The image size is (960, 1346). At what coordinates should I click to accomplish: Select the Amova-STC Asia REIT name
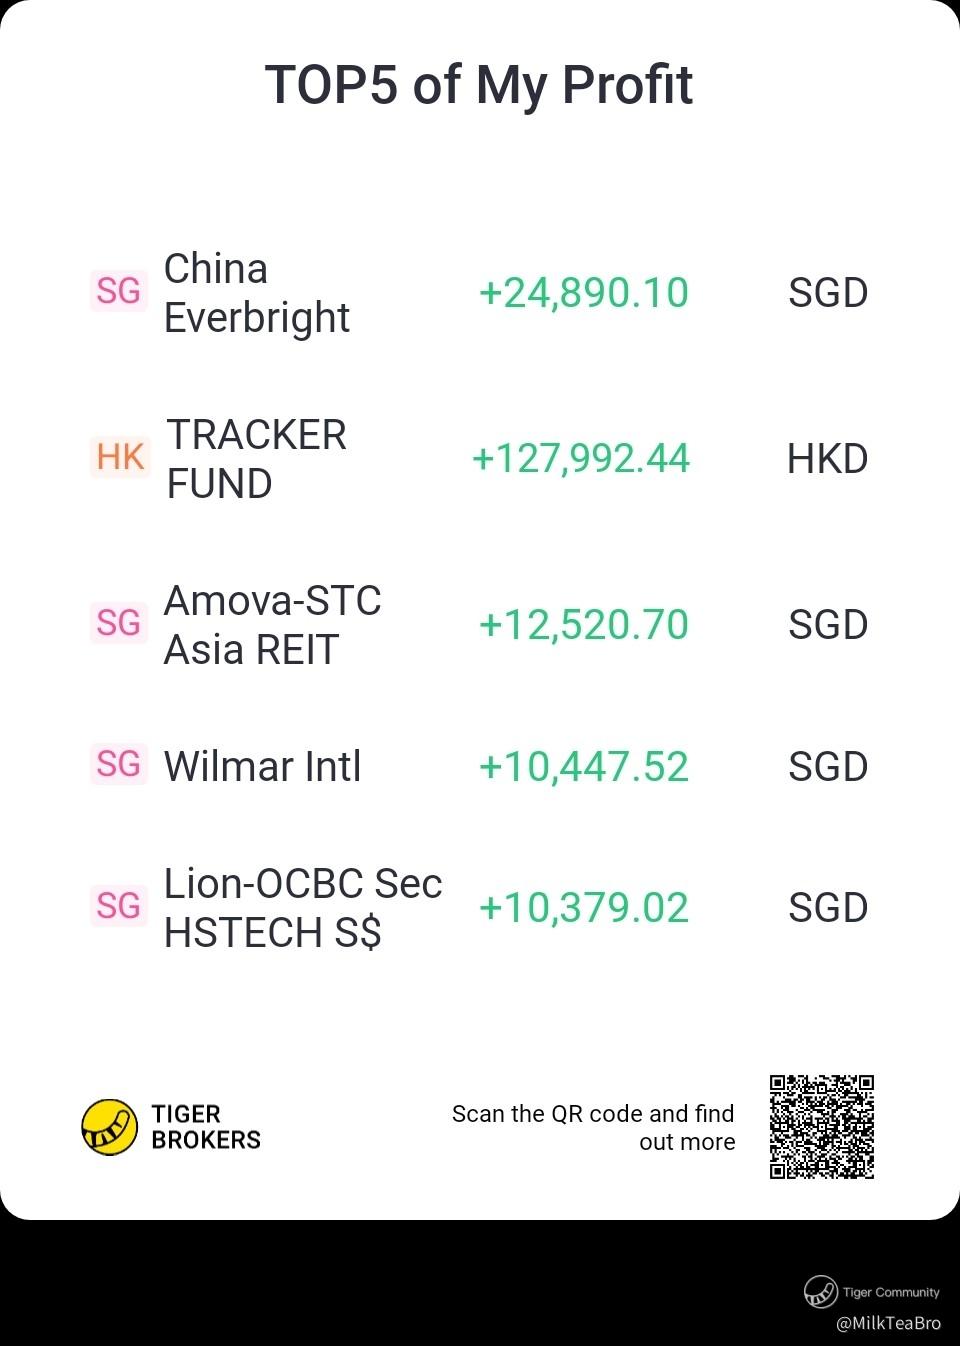272,625
